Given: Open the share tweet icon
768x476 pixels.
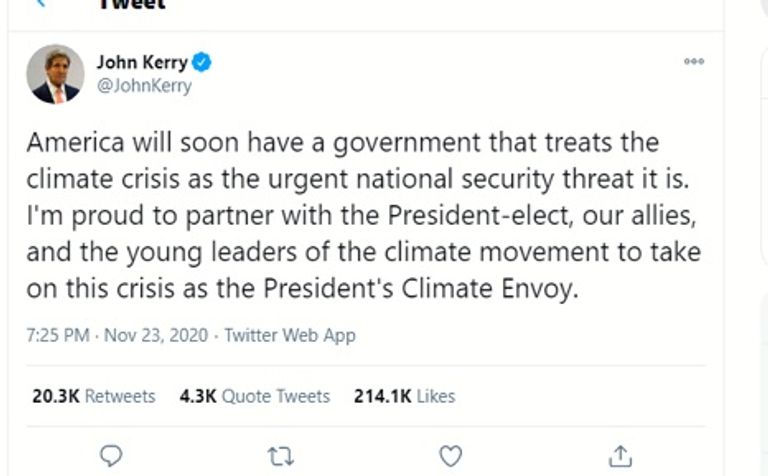Looking at the screenshot, I should point(620,456).
